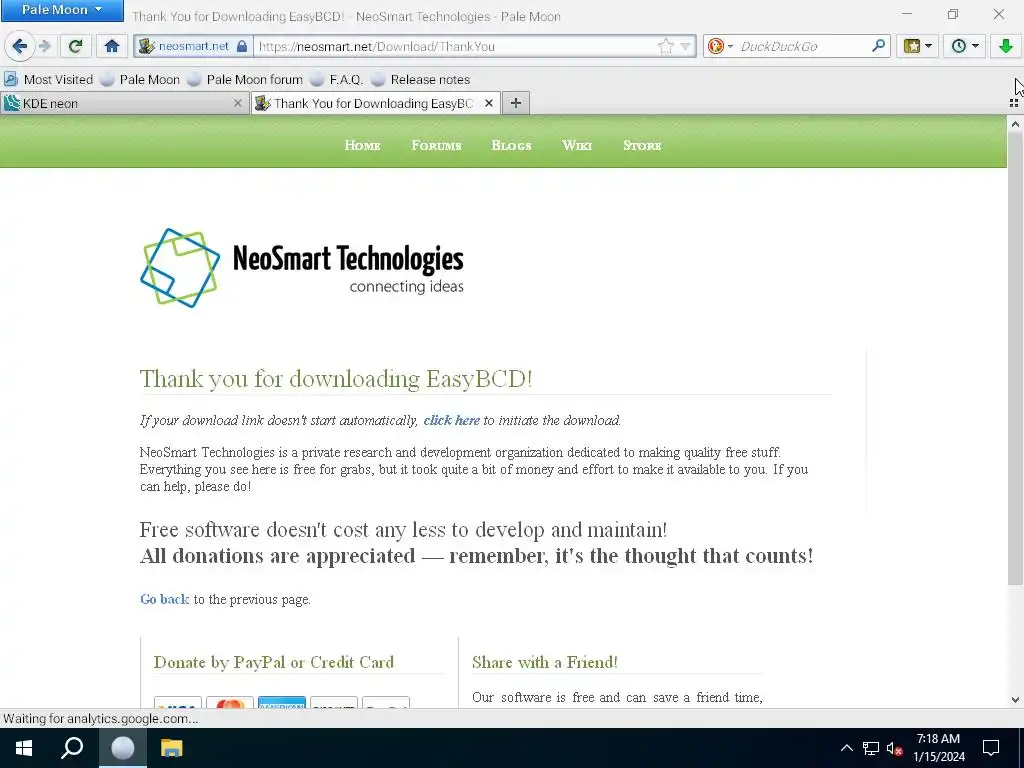Open the Windows Start menu

click(24, 748)
